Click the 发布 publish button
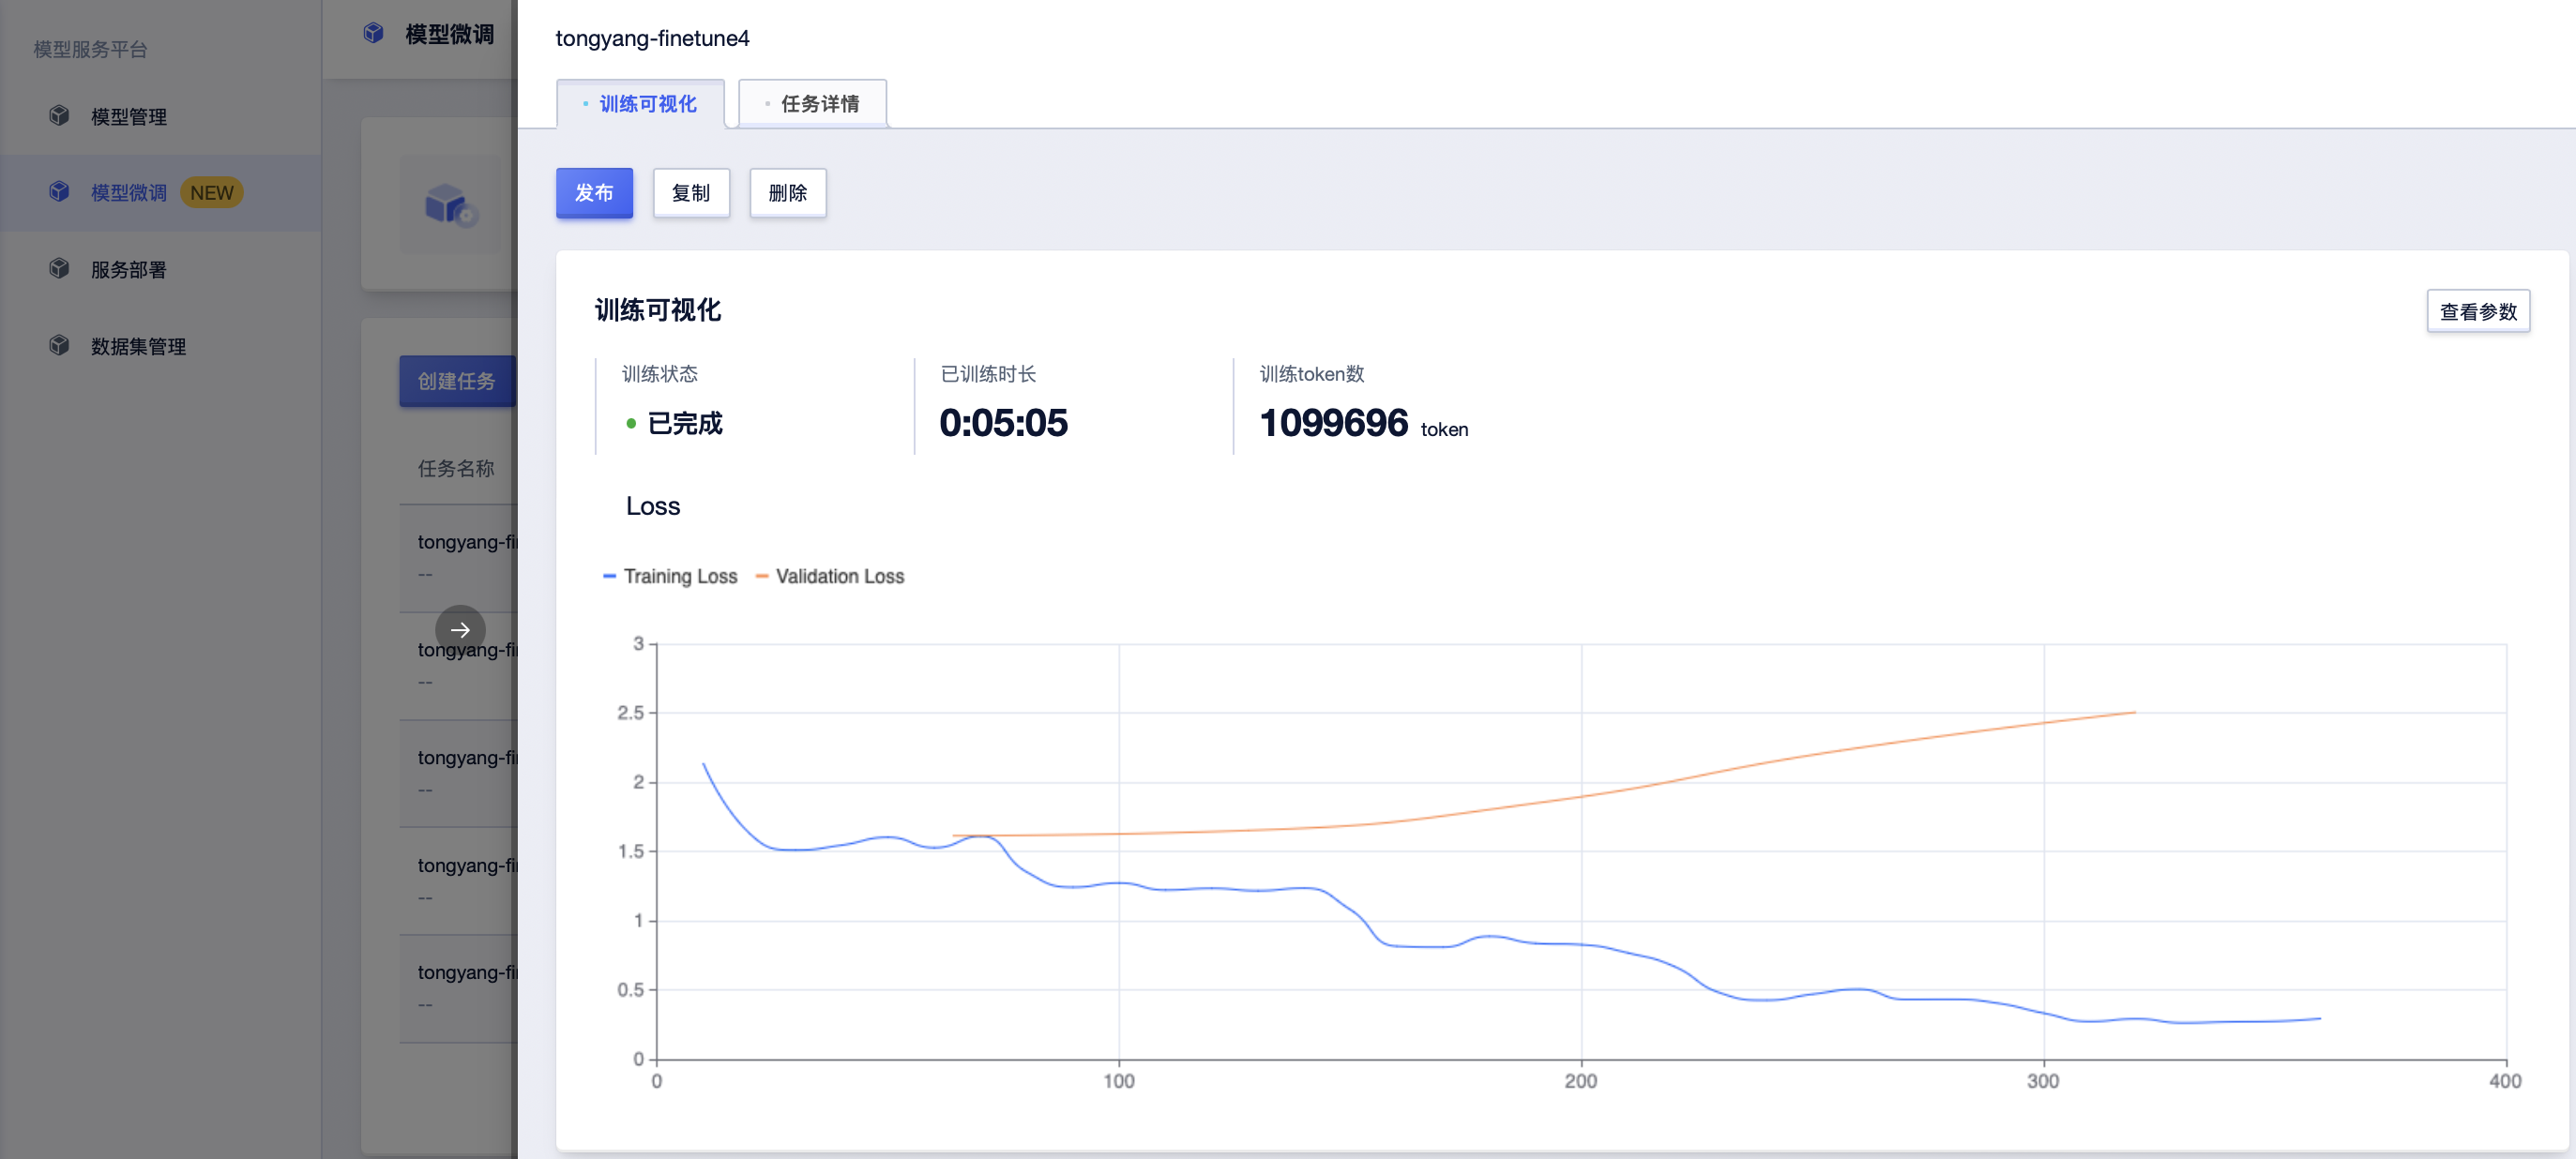 (594, 193)
